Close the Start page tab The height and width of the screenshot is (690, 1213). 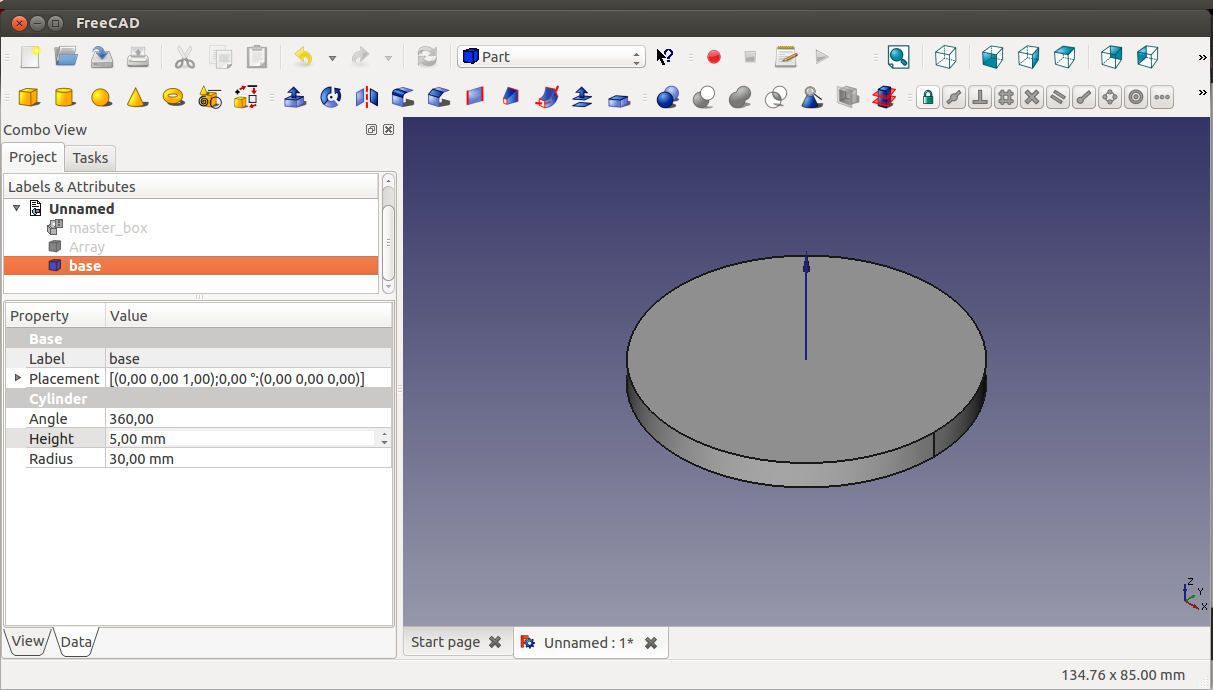tap(495, 642)
